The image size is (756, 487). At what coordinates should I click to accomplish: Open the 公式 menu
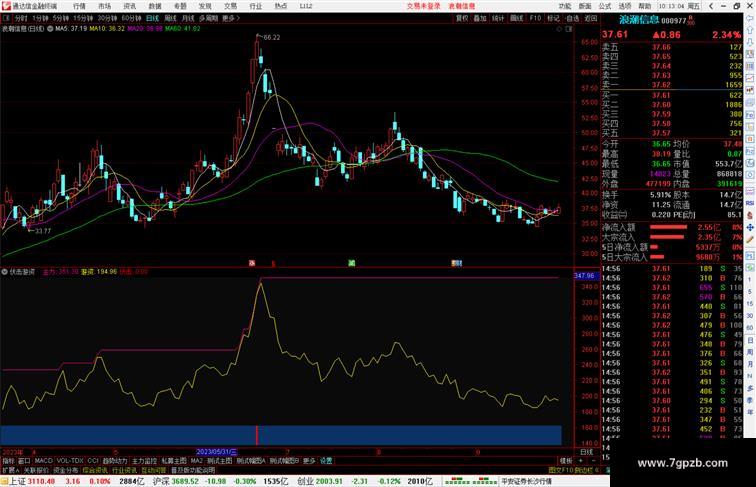(605, 6)
